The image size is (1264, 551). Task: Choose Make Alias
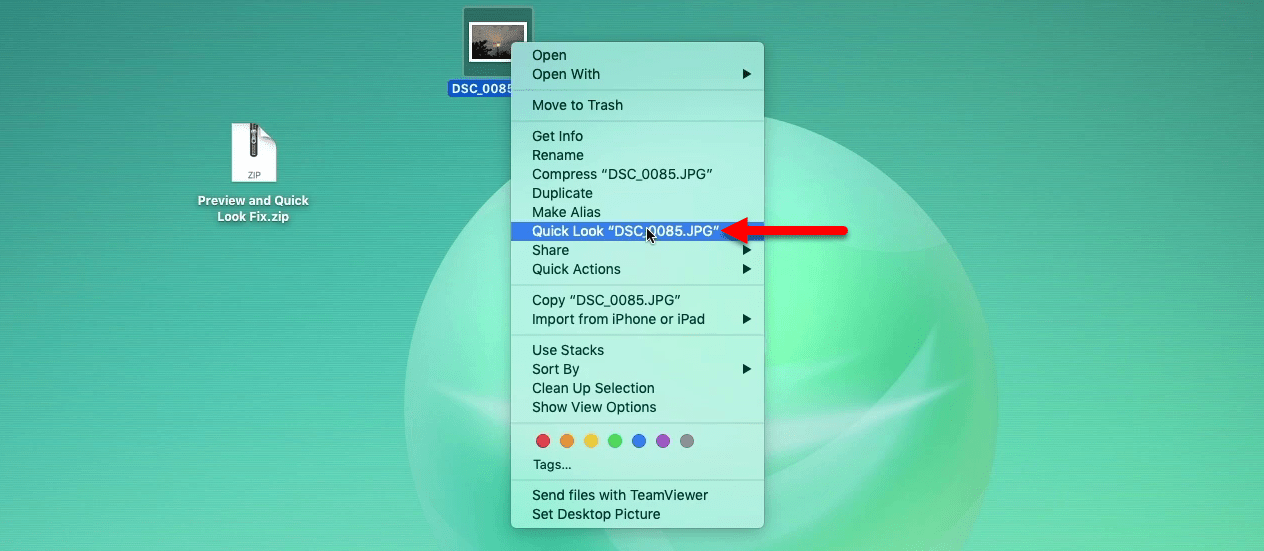pyautogui.click(x=637, y=212)
